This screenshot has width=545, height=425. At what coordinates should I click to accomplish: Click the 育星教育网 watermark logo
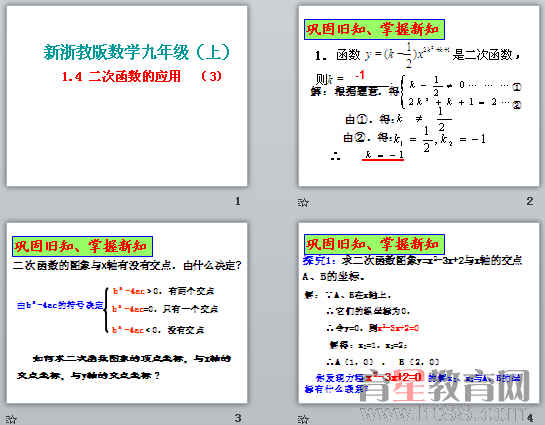pos(444,386)
